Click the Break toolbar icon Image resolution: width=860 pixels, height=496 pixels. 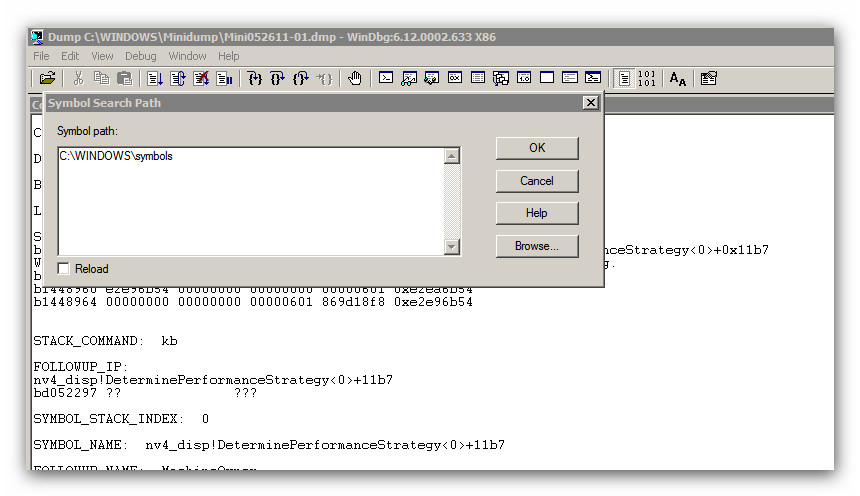tap(224, 78)
